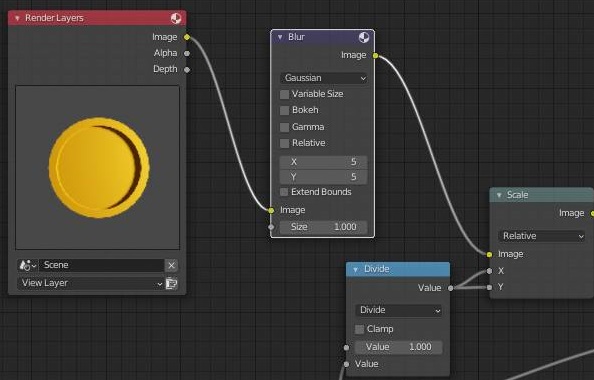Click Blur node Size input socket
Viewport: 594px width, 380px height.
(271, 227)
